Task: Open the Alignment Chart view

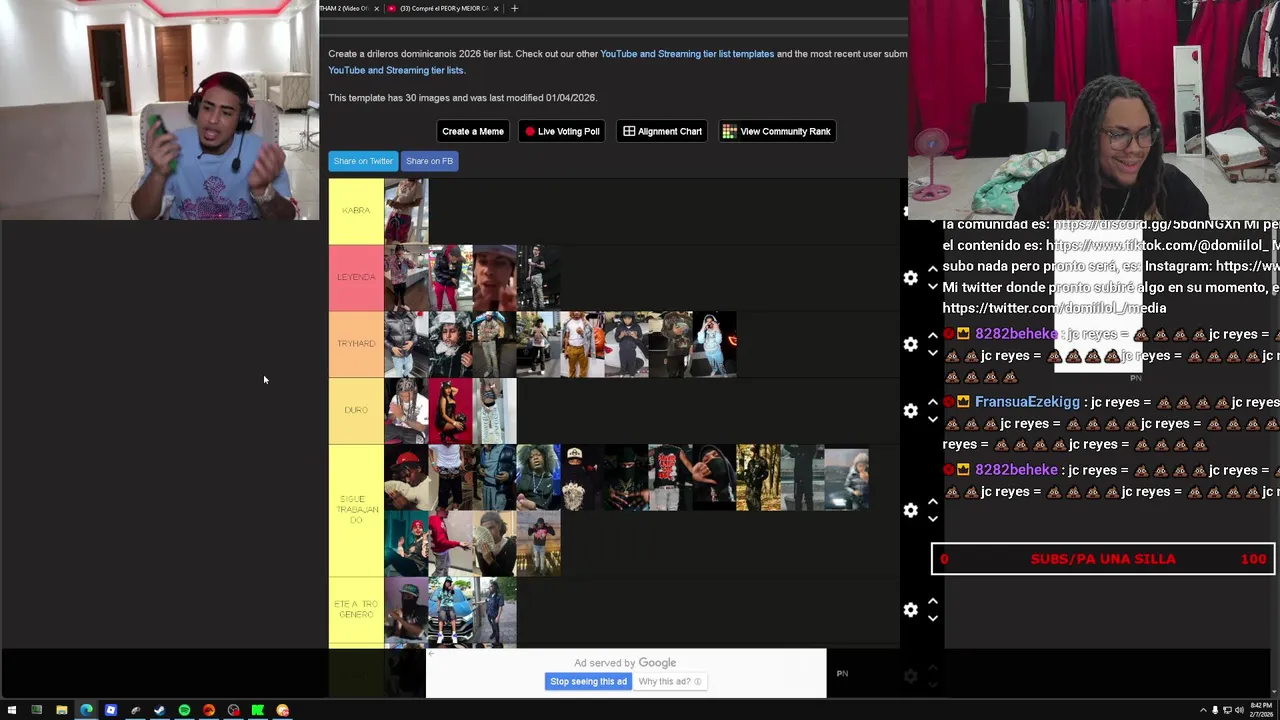Action: (x=662, y=131)
